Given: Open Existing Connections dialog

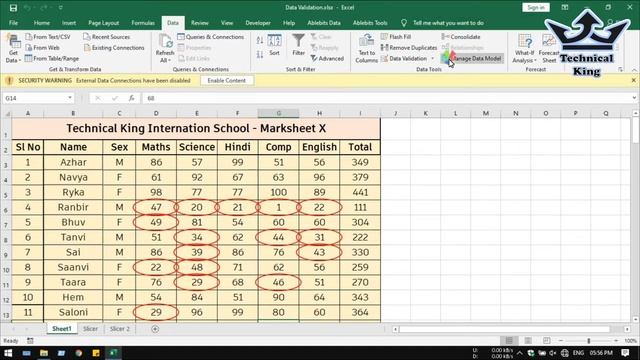Looking at the screenshot, I should click(114, 48).
